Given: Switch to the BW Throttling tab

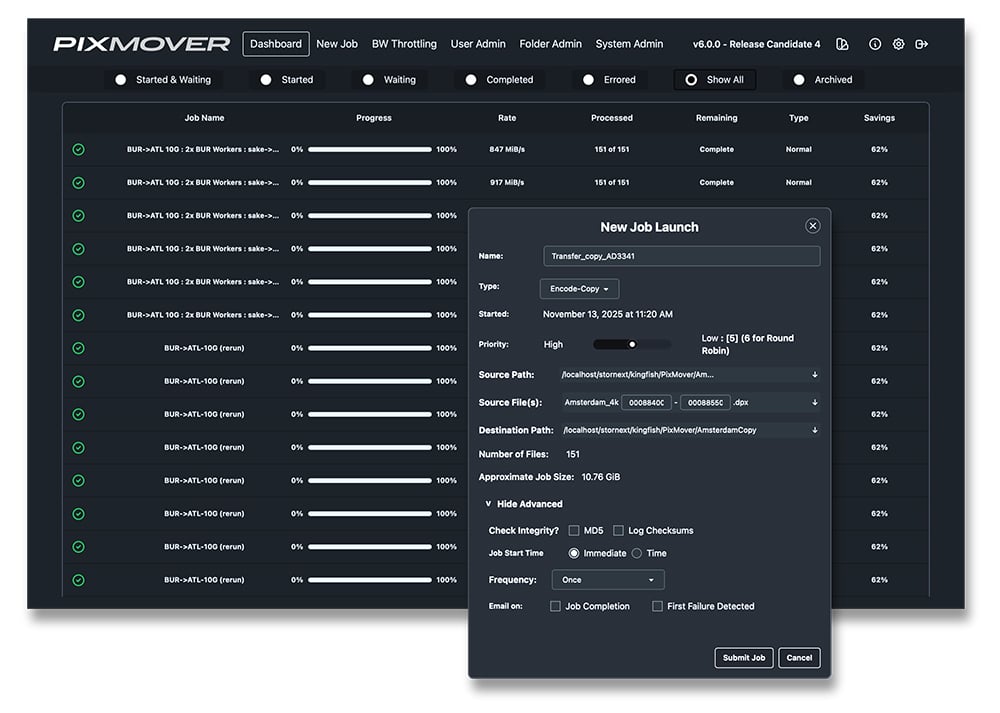Looking at the screenshot, I should (404, 44).
